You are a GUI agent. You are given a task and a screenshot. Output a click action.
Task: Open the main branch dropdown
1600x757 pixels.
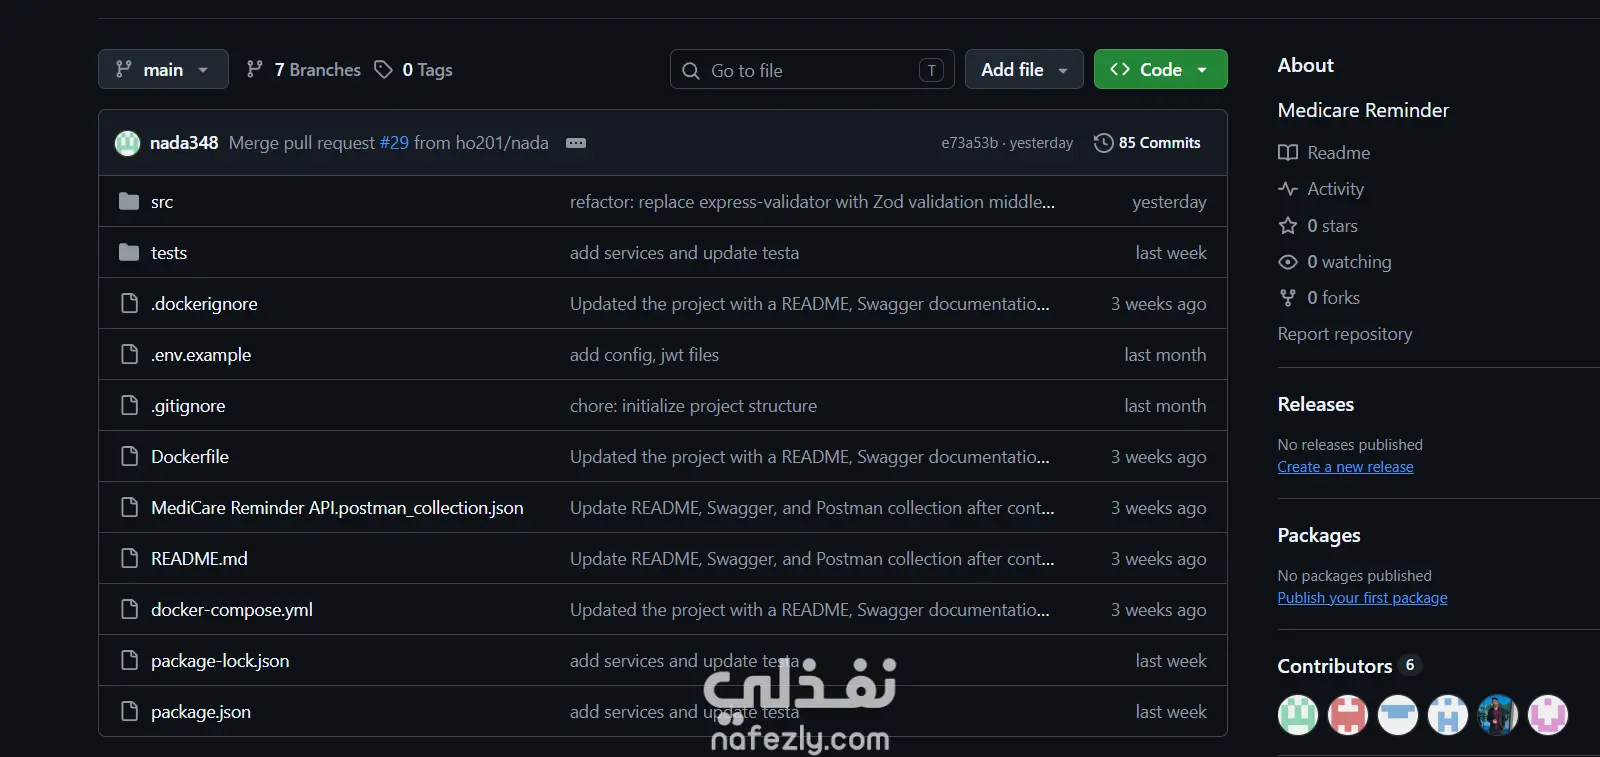click(x=163, y=69)
